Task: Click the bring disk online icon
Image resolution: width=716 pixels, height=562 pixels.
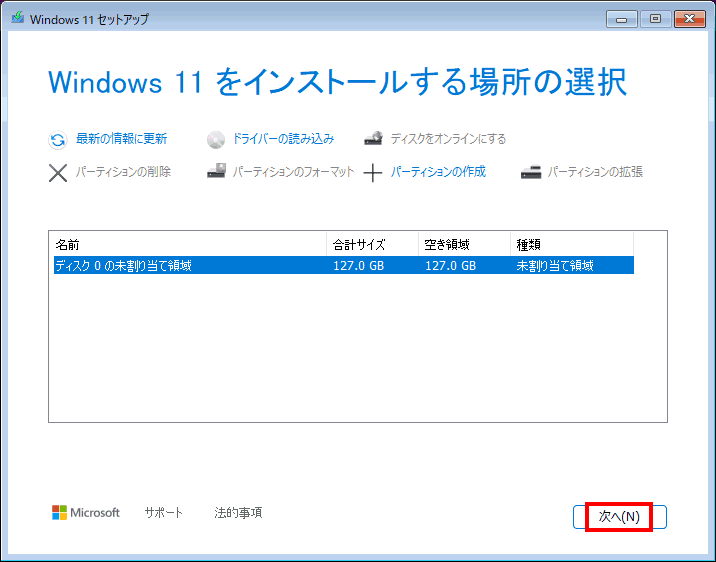Action: 373,138
